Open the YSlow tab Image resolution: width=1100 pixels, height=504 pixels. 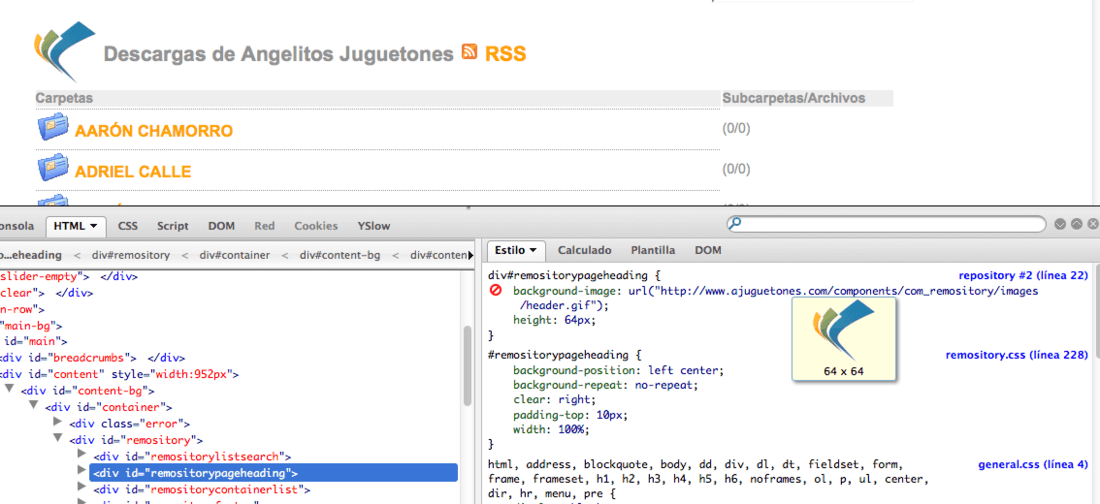click(x=374, y=226)
